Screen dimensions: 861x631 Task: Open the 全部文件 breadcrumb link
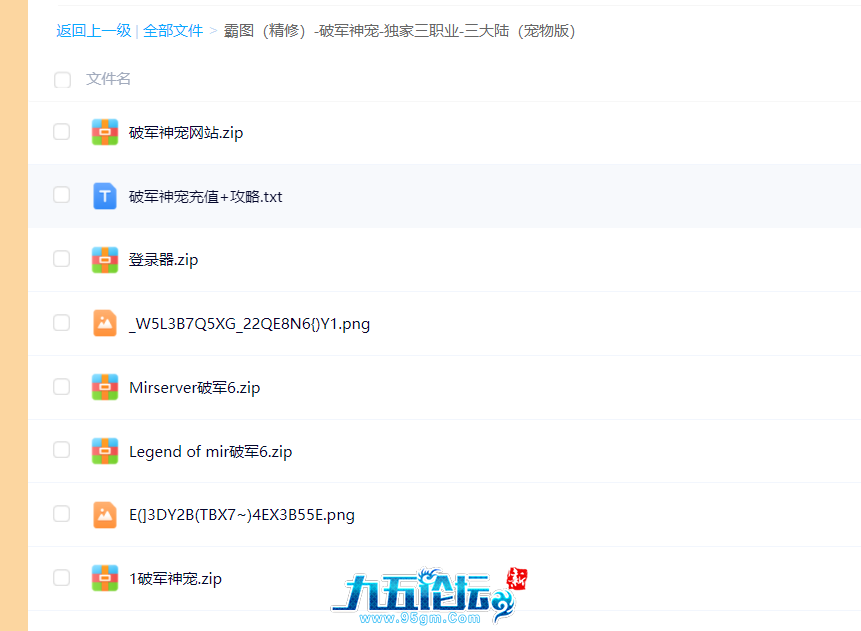(x=173, y=31)
